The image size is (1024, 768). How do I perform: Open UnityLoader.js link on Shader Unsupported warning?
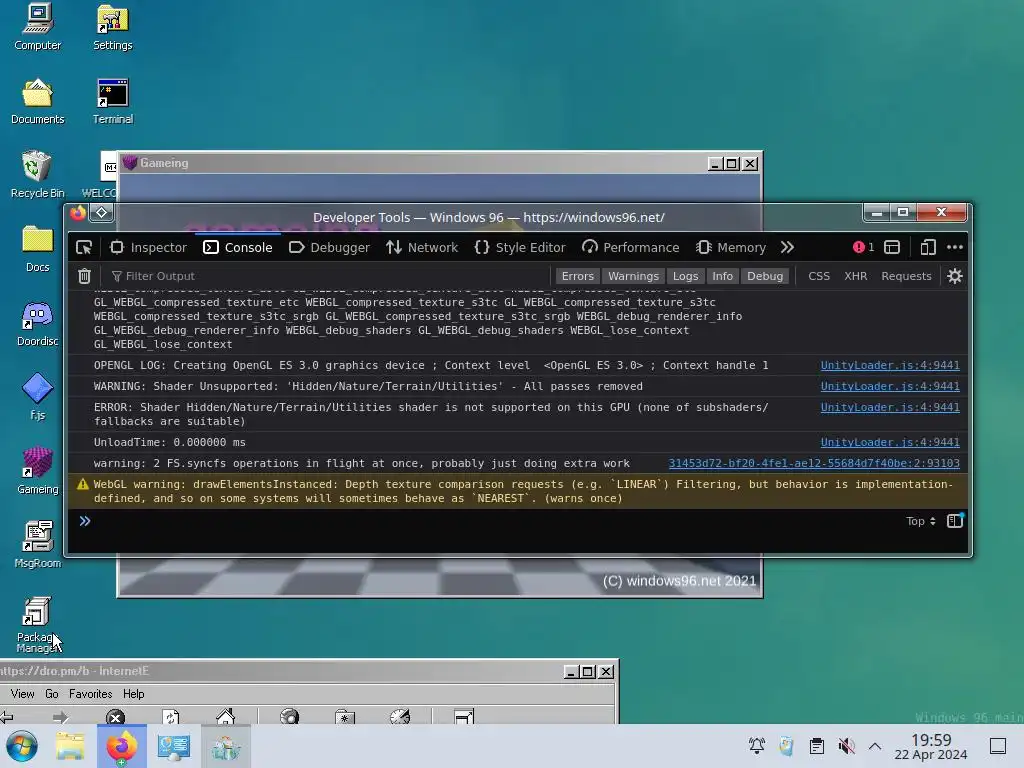[889, 386]
